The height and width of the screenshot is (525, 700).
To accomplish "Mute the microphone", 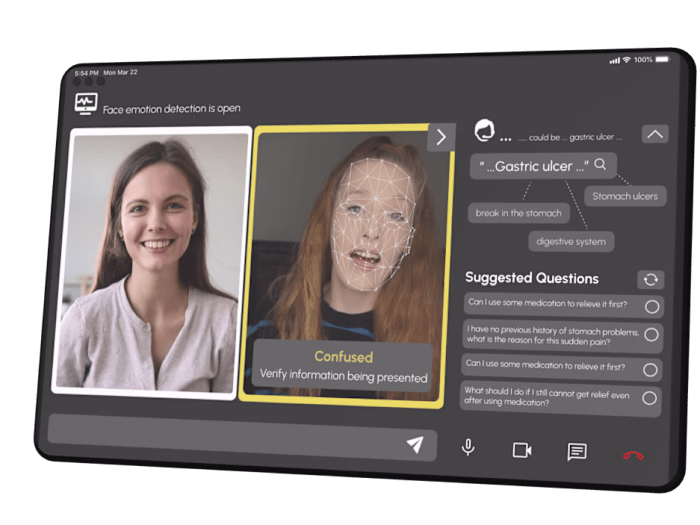I will click(468, 447).
